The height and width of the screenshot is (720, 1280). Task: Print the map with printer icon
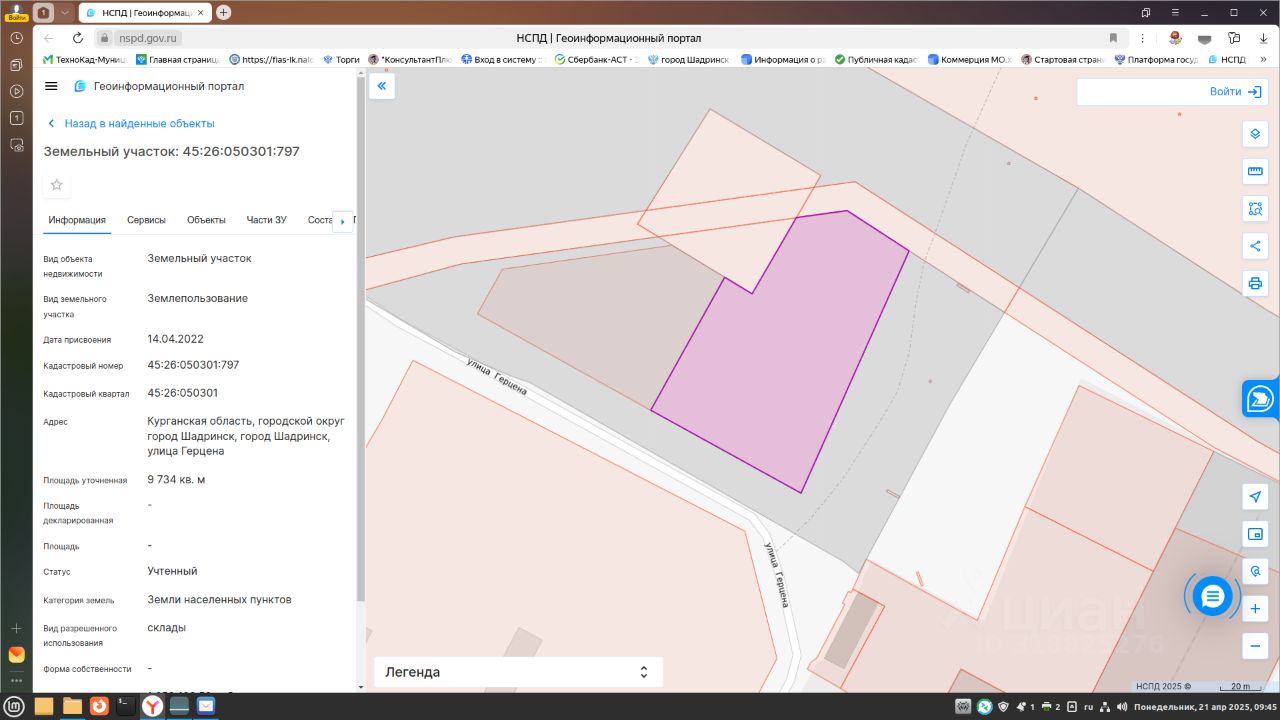tap(1255, 283)
